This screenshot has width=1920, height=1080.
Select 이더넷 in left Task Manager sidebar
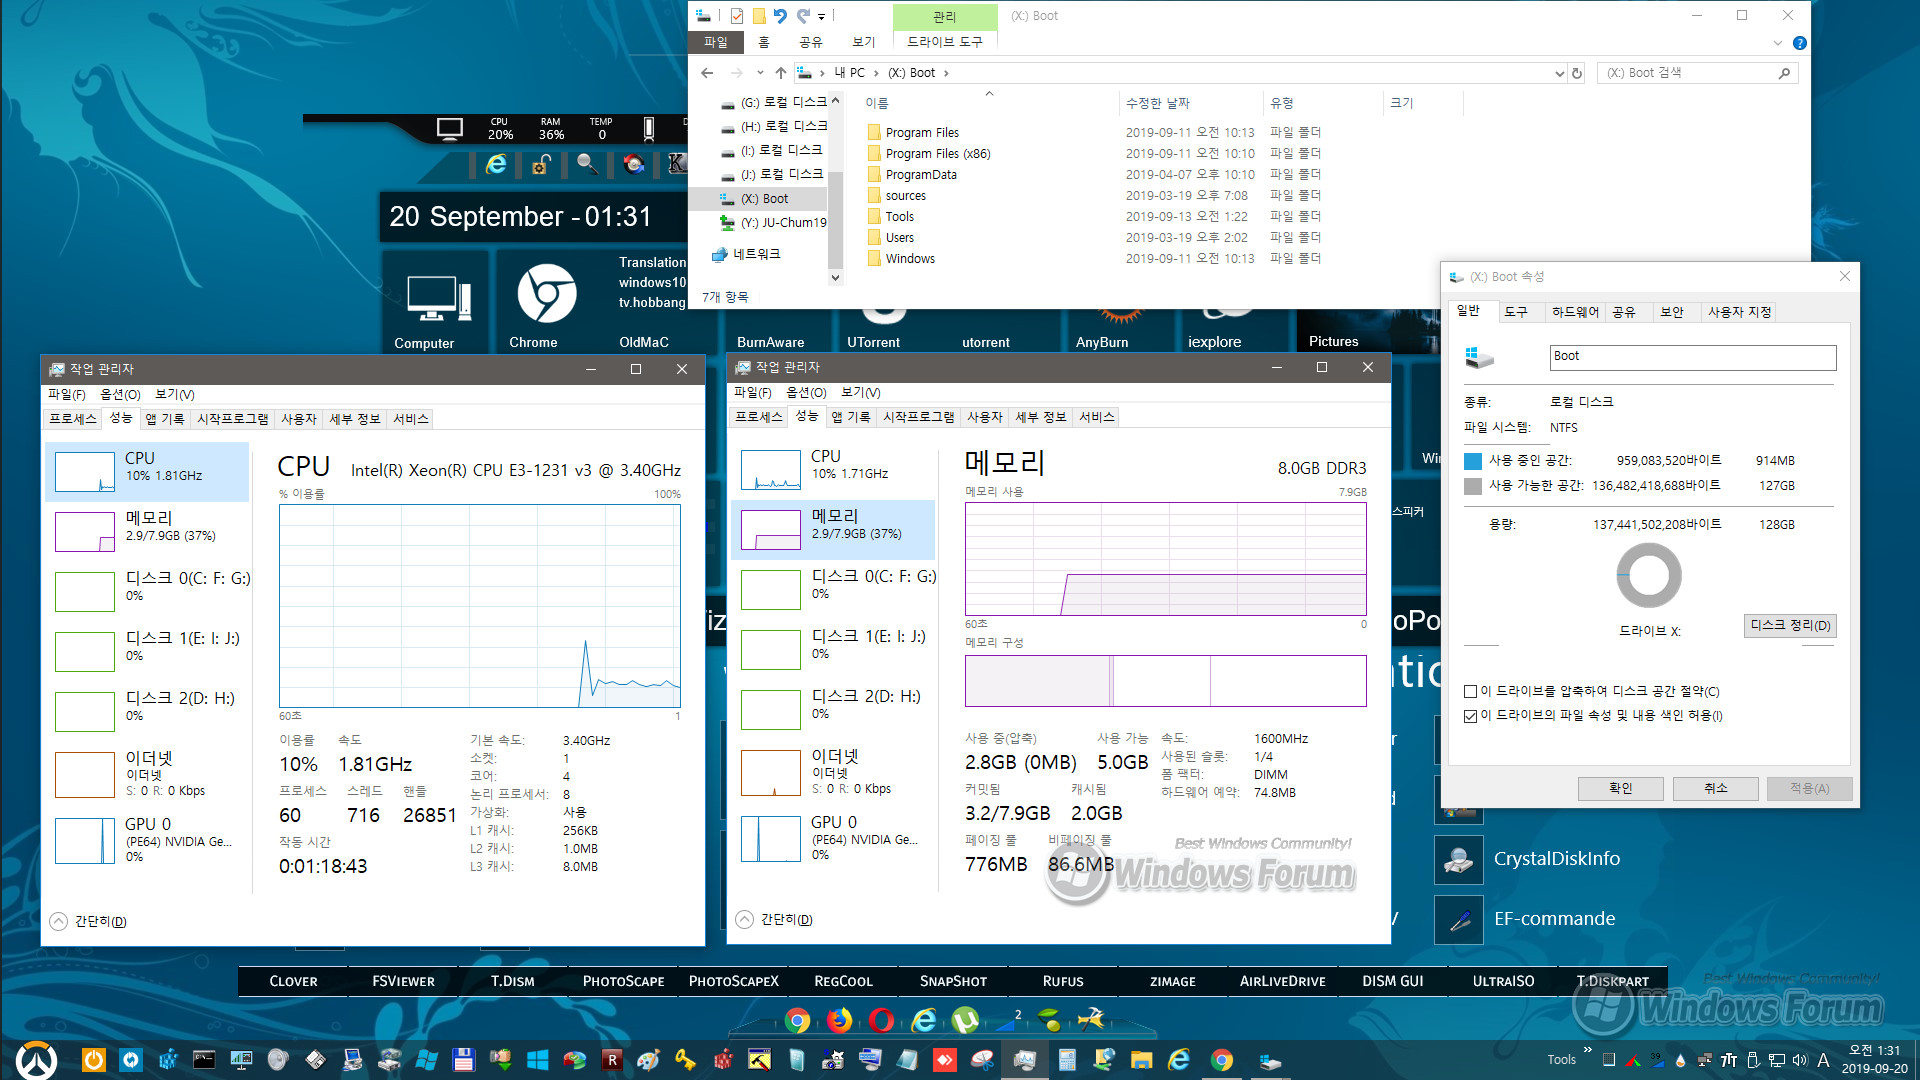(147, 773)
